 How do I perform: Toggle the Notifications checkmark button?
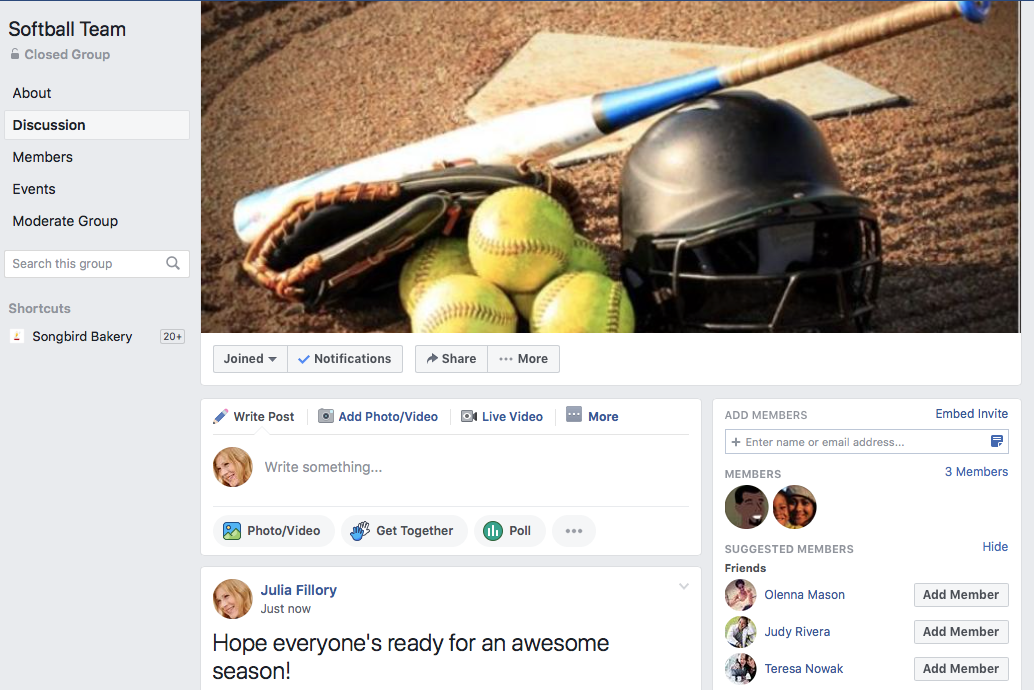(x=345, y=359)
